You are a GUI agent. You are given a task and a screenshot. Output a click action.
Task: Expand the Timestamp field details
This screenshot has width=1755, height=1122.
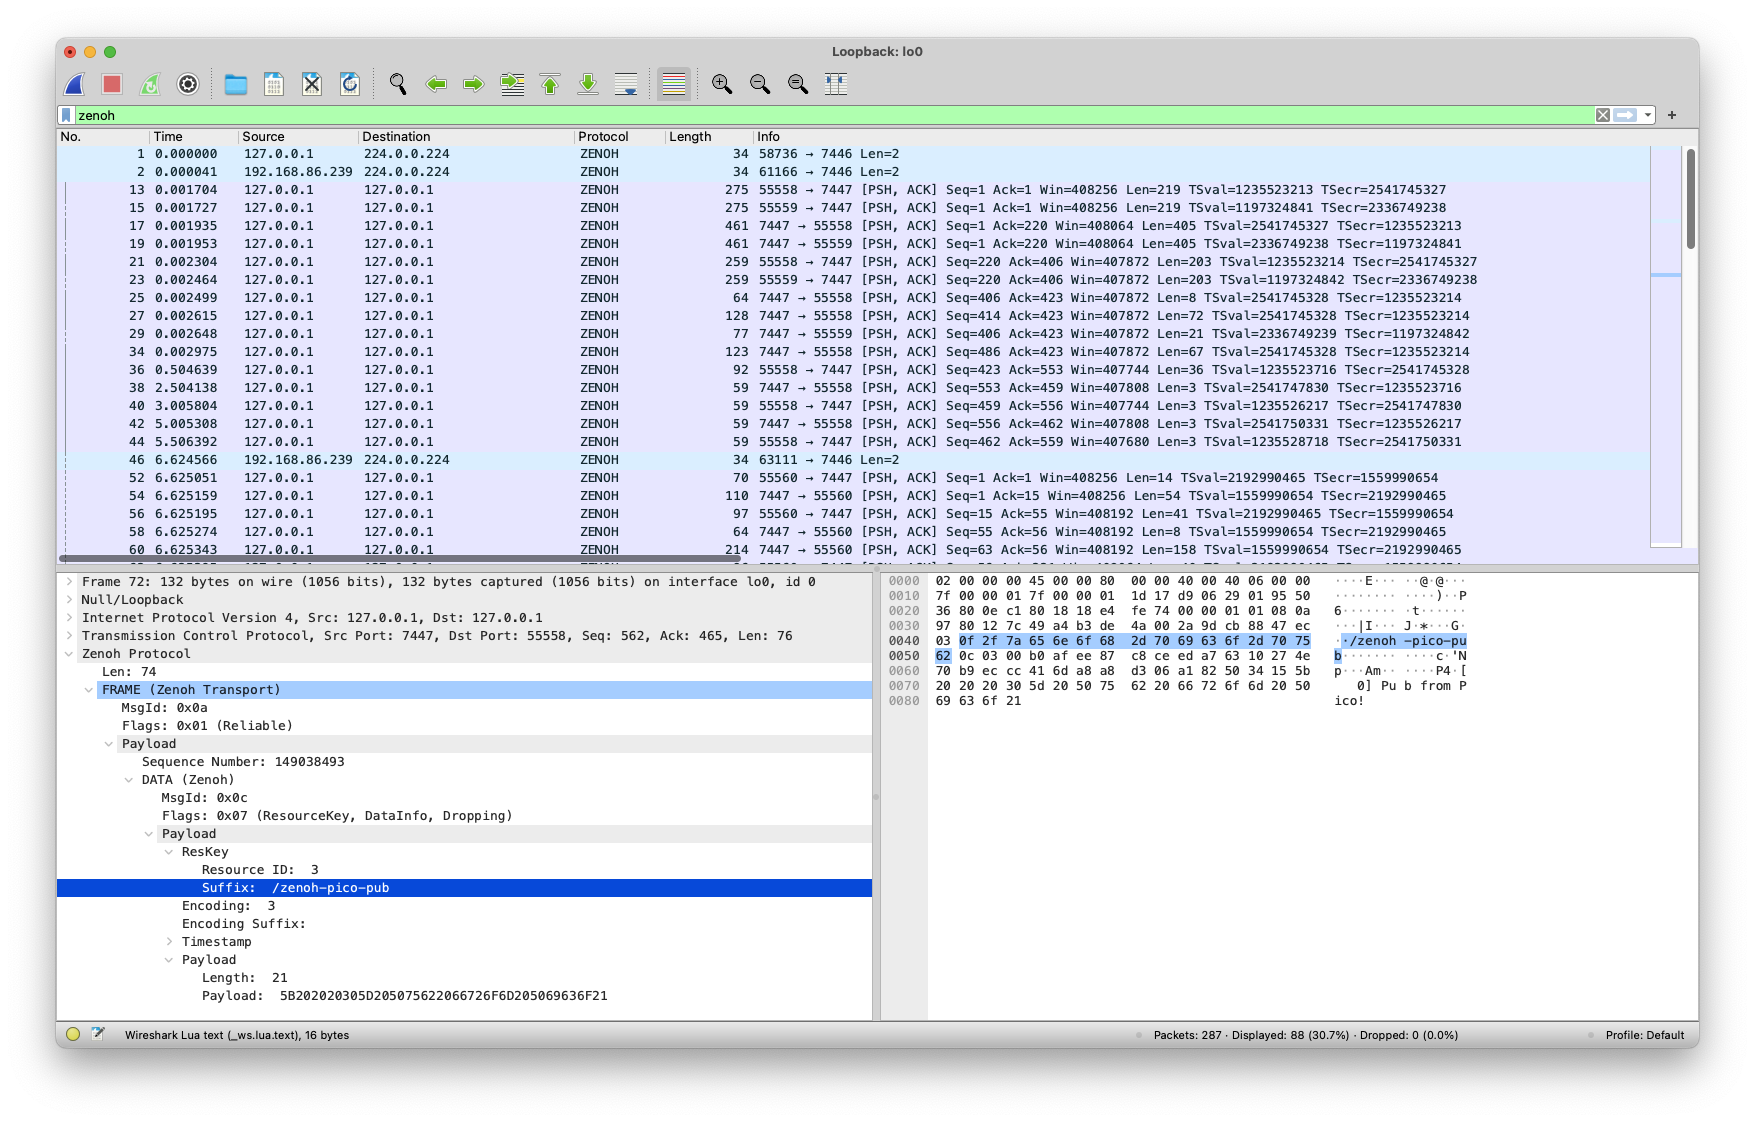168,941
